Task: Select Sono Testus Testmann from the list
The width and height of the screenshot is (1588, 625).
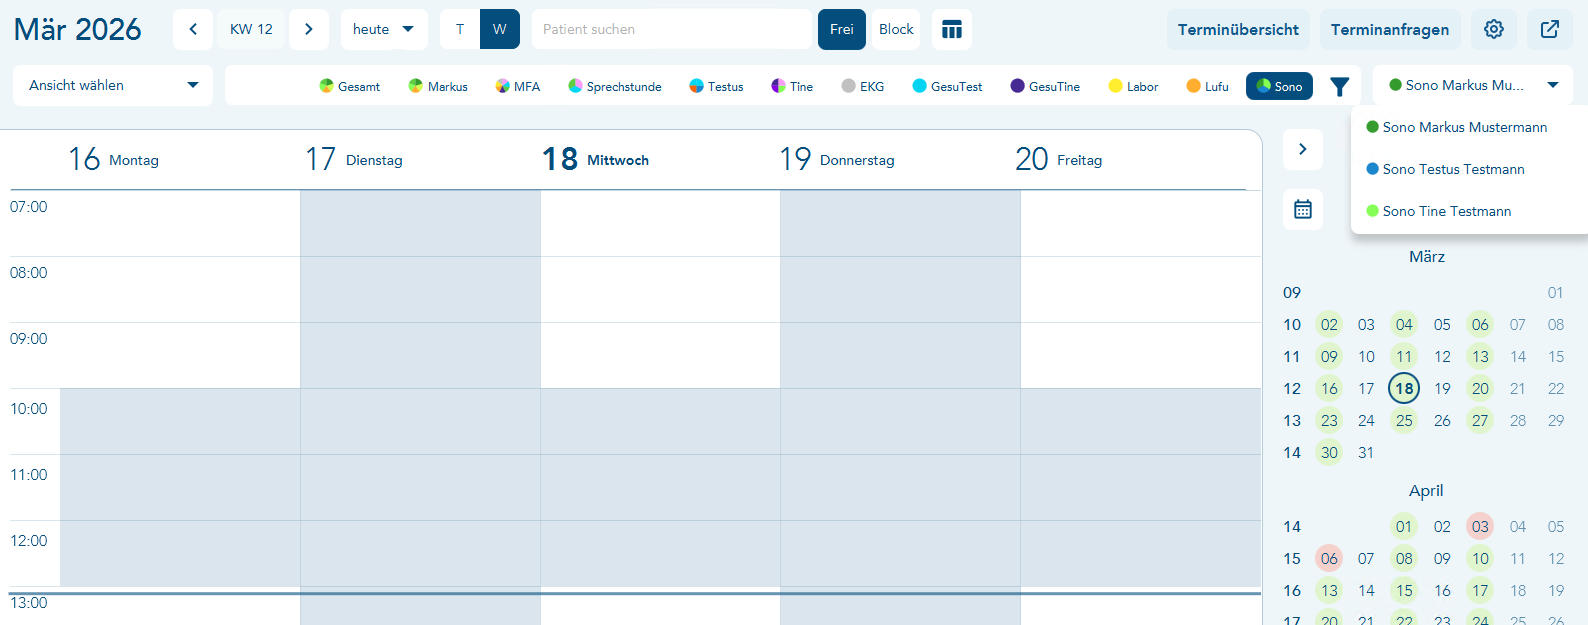Action: point(1453,169)
